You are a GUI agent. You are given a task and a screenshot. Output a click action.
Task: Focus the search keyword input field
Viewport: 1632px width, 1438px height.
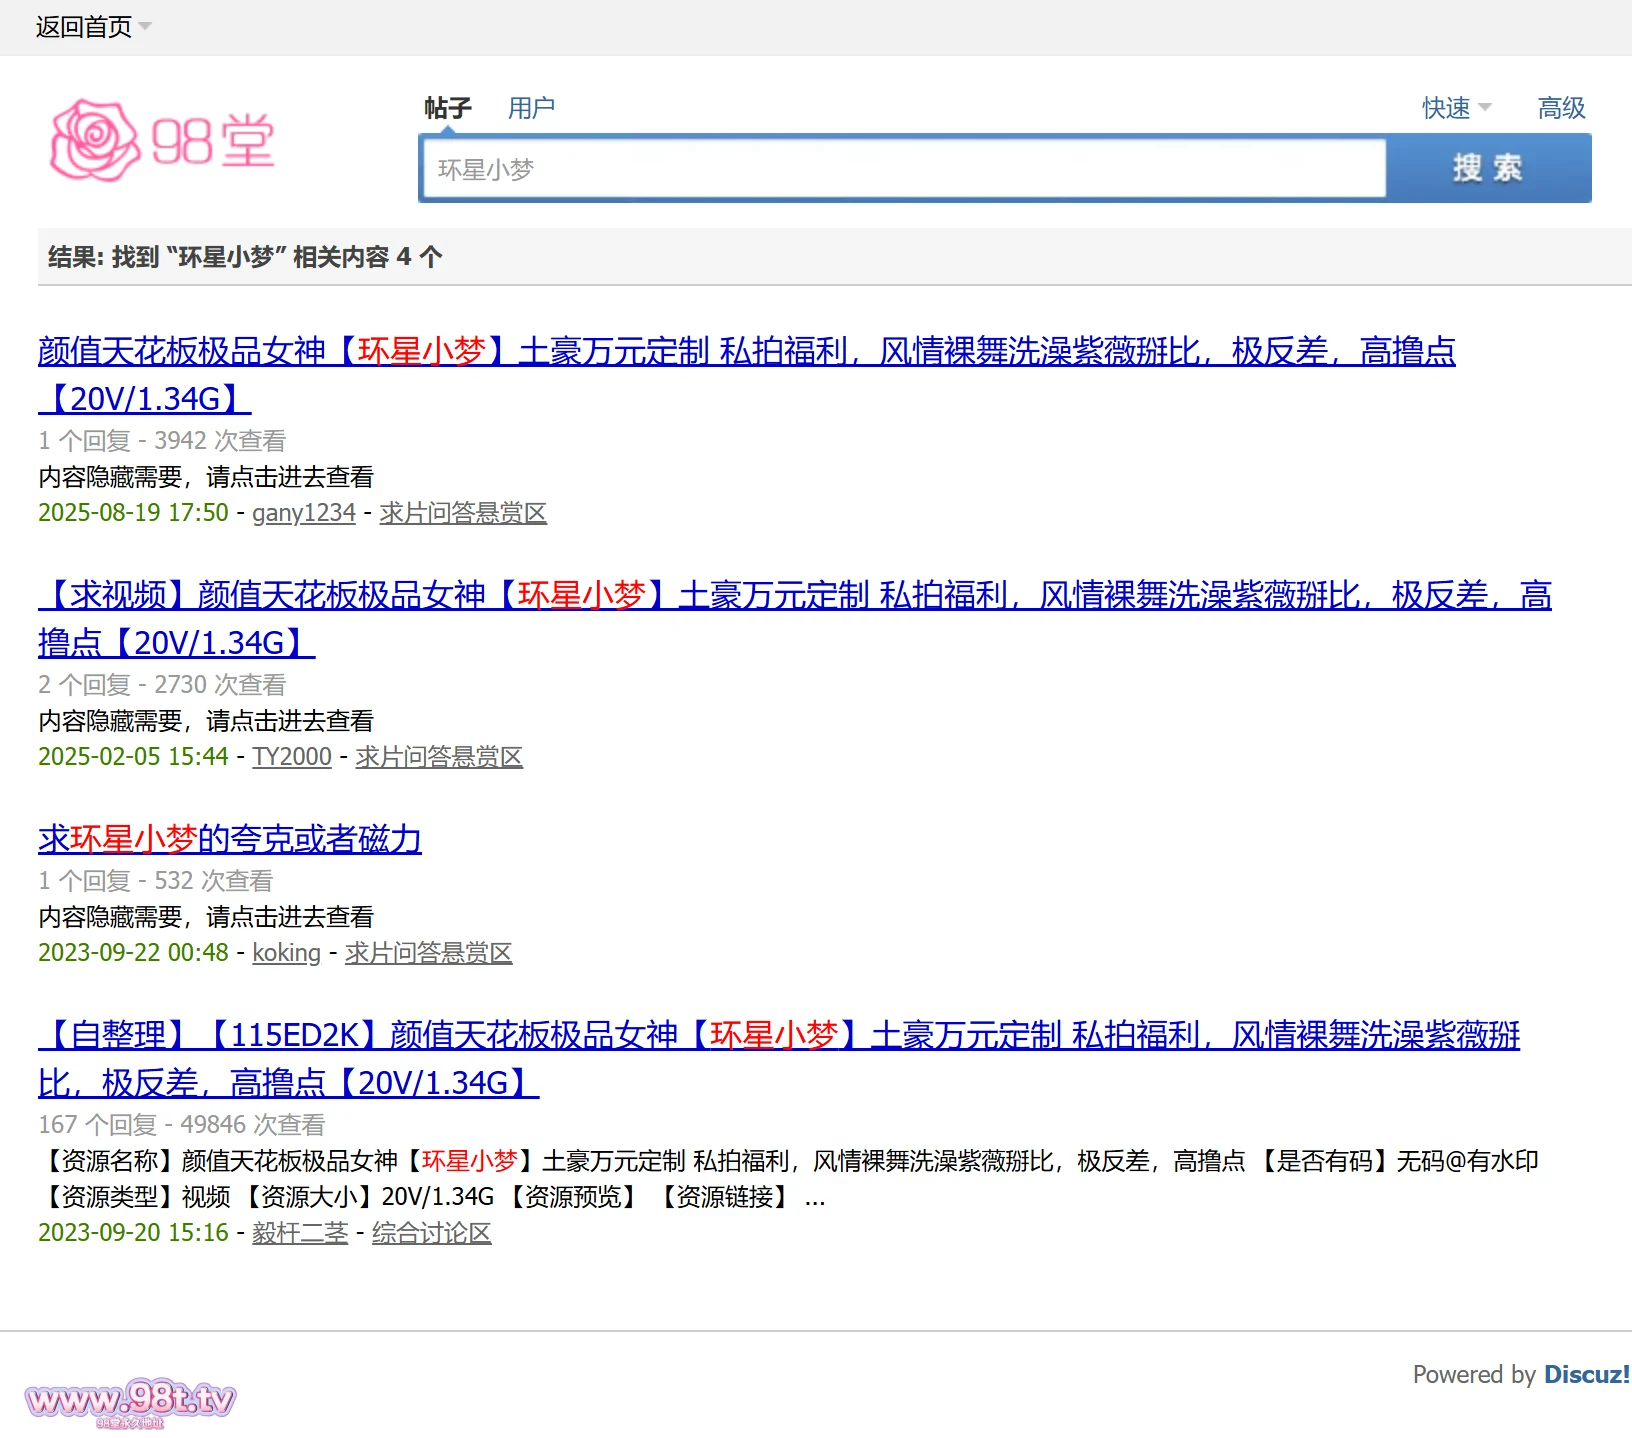(902, 169)
